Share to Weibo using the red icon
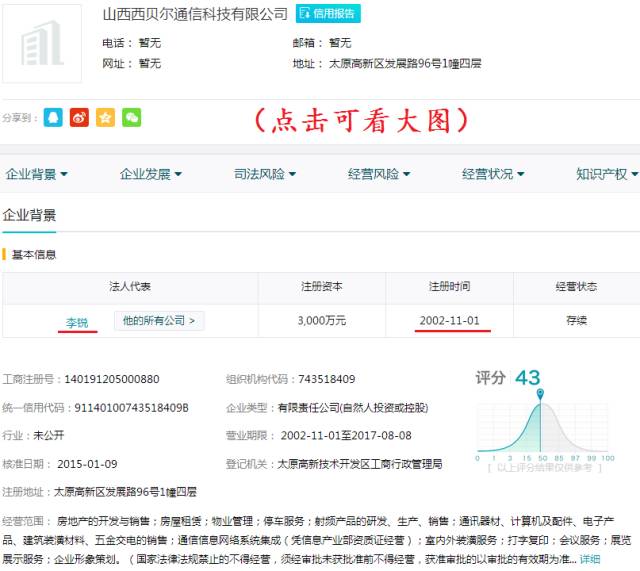The width and height of the screenshot is (640, 571). click(x=79, y=117)
